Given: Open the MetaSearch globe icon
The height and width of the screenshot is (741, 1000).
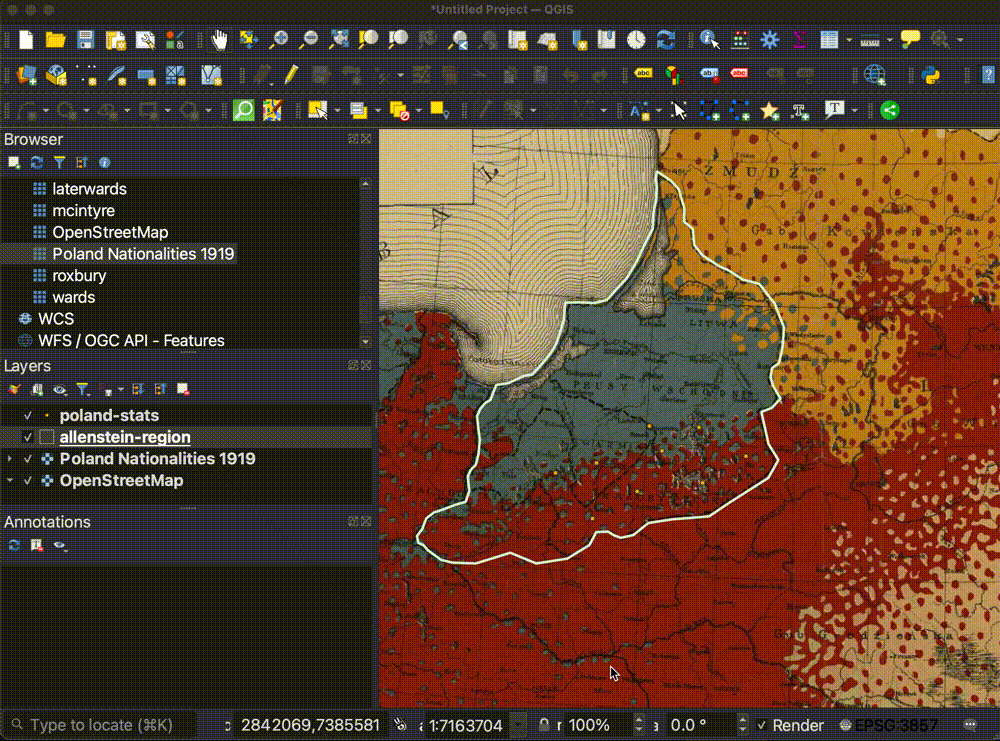Looking at the screenshot, I should [x=875, y=75].
